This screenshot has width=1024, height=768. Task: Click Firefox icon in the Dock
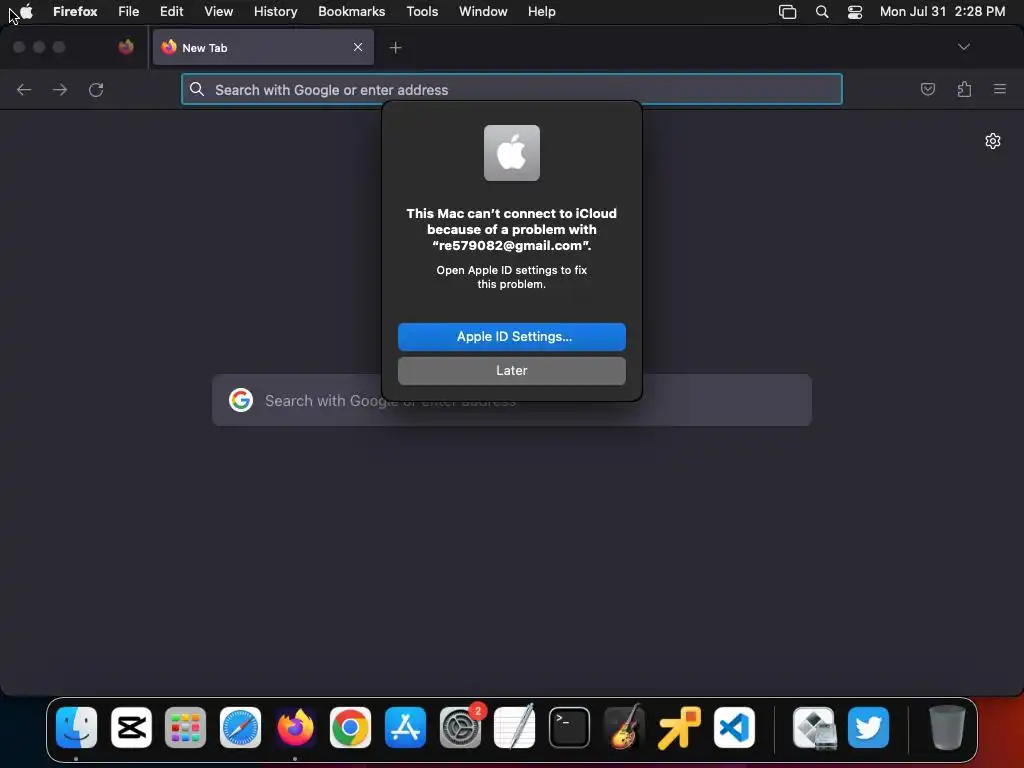tap(295, 727)
